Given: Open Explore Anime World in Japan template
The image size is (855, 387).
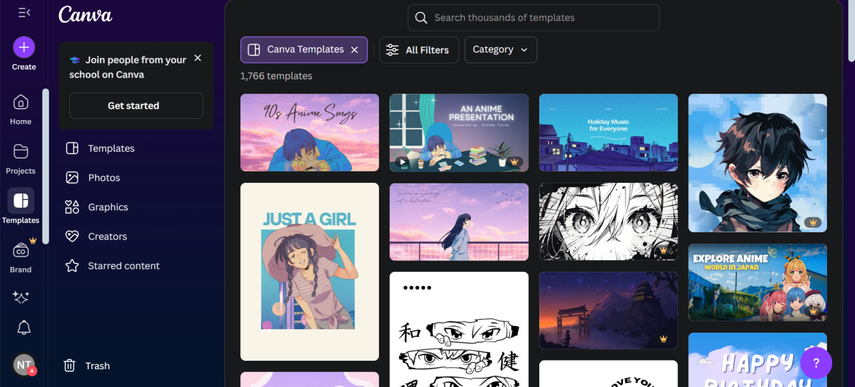Looking at the screenshot, I should (x=757, y=282).
